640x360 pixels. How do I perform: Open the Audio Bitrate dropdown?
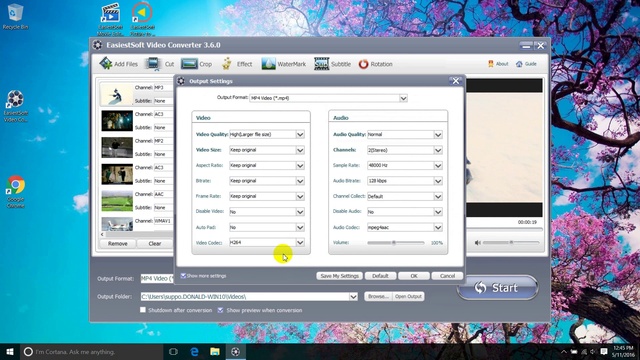pyautogui.click(x=438, y=181)
